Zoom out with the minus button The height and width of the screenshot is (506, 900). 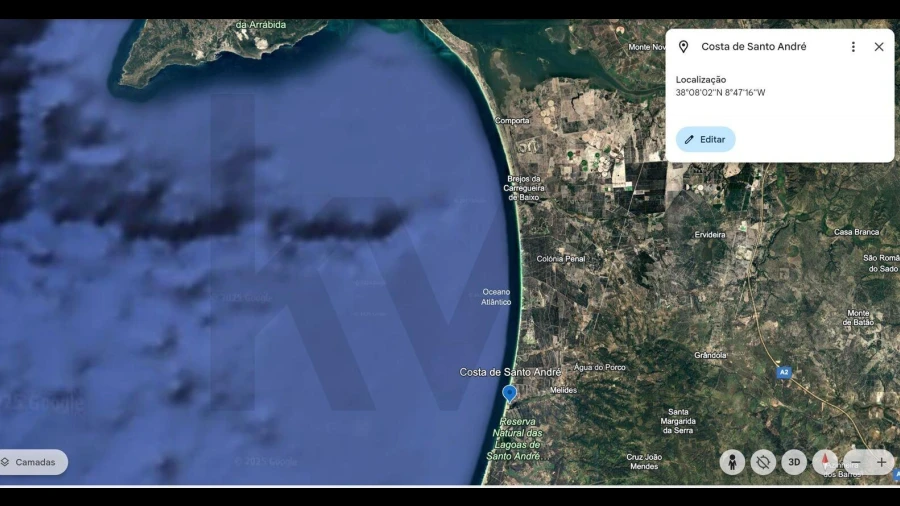(855, 462)
